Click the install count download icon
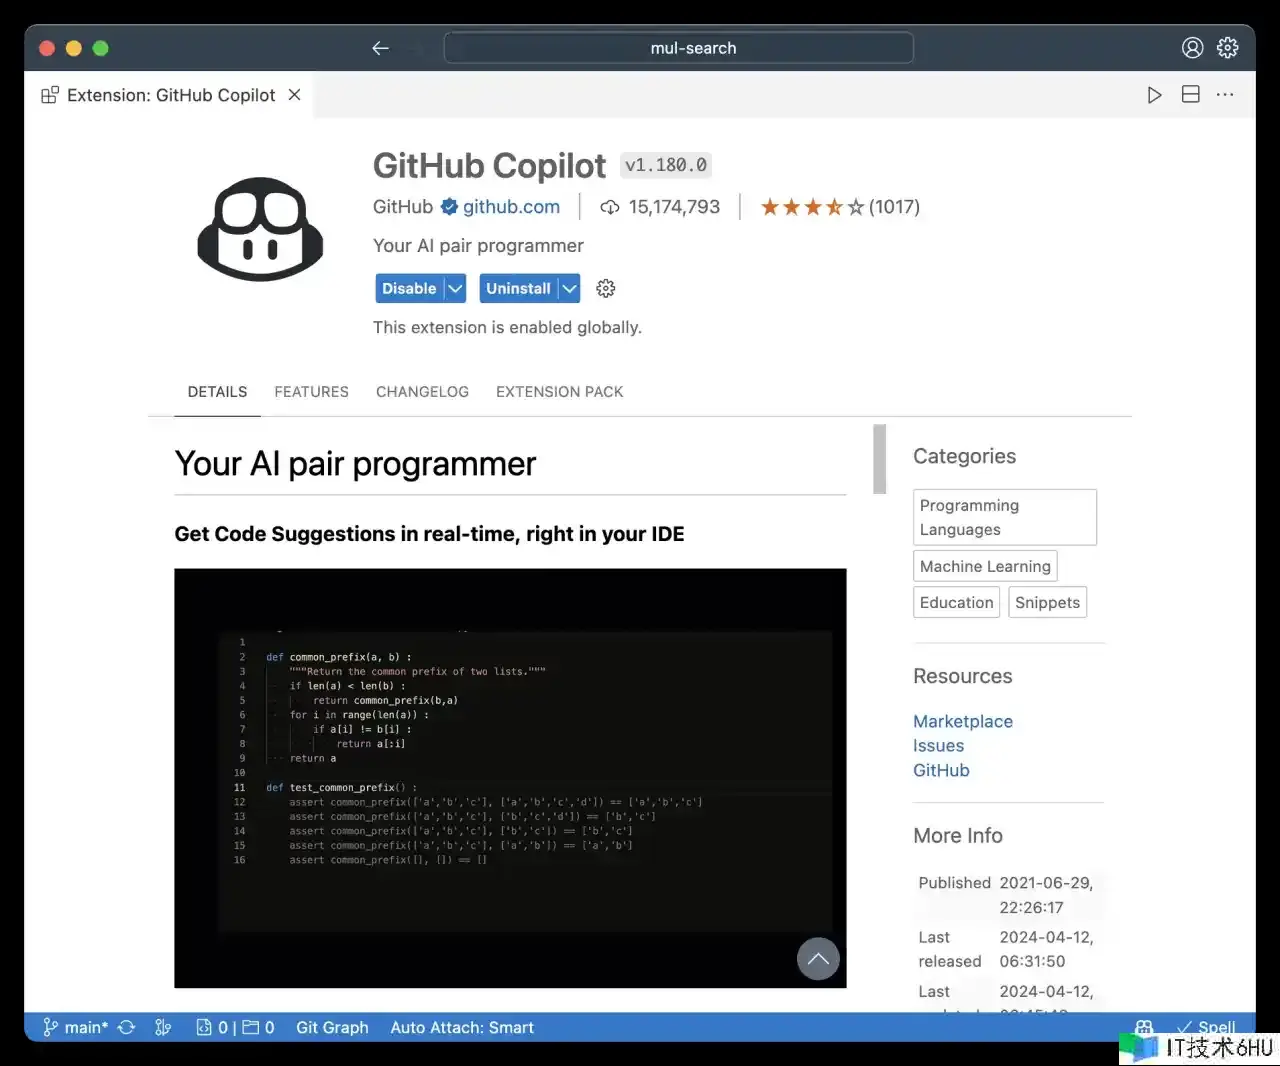This screenshot has width=1280, height=1066. click(x=609, y=207)
